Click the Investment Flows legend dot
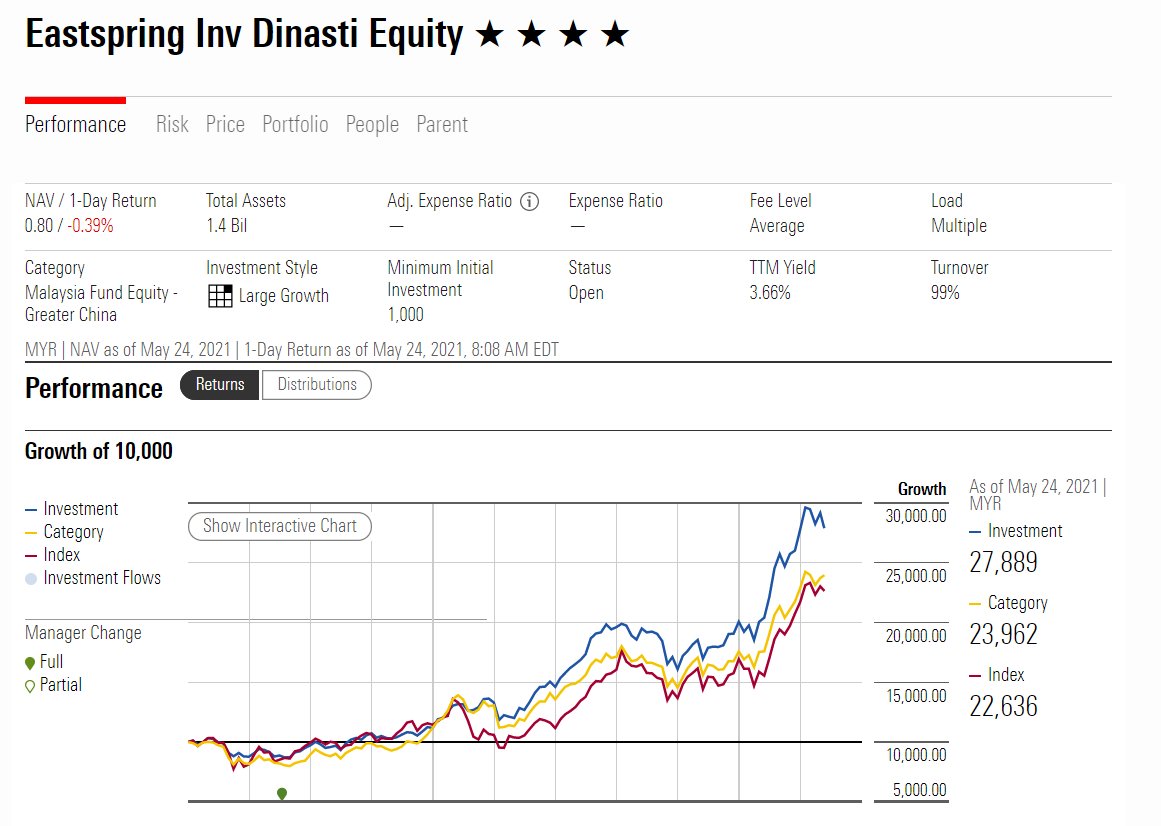The height and width of the screenshot is (826, 1161). pos(30,579)
